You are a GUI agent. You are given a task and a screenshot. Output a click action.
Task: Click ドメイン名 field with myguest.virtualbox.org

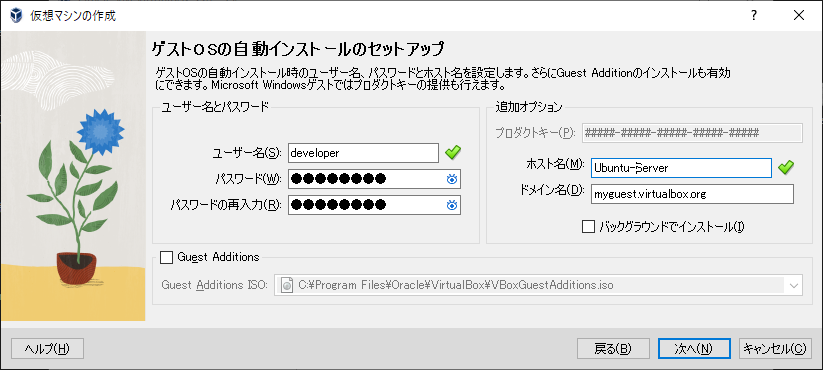(692, 194)
